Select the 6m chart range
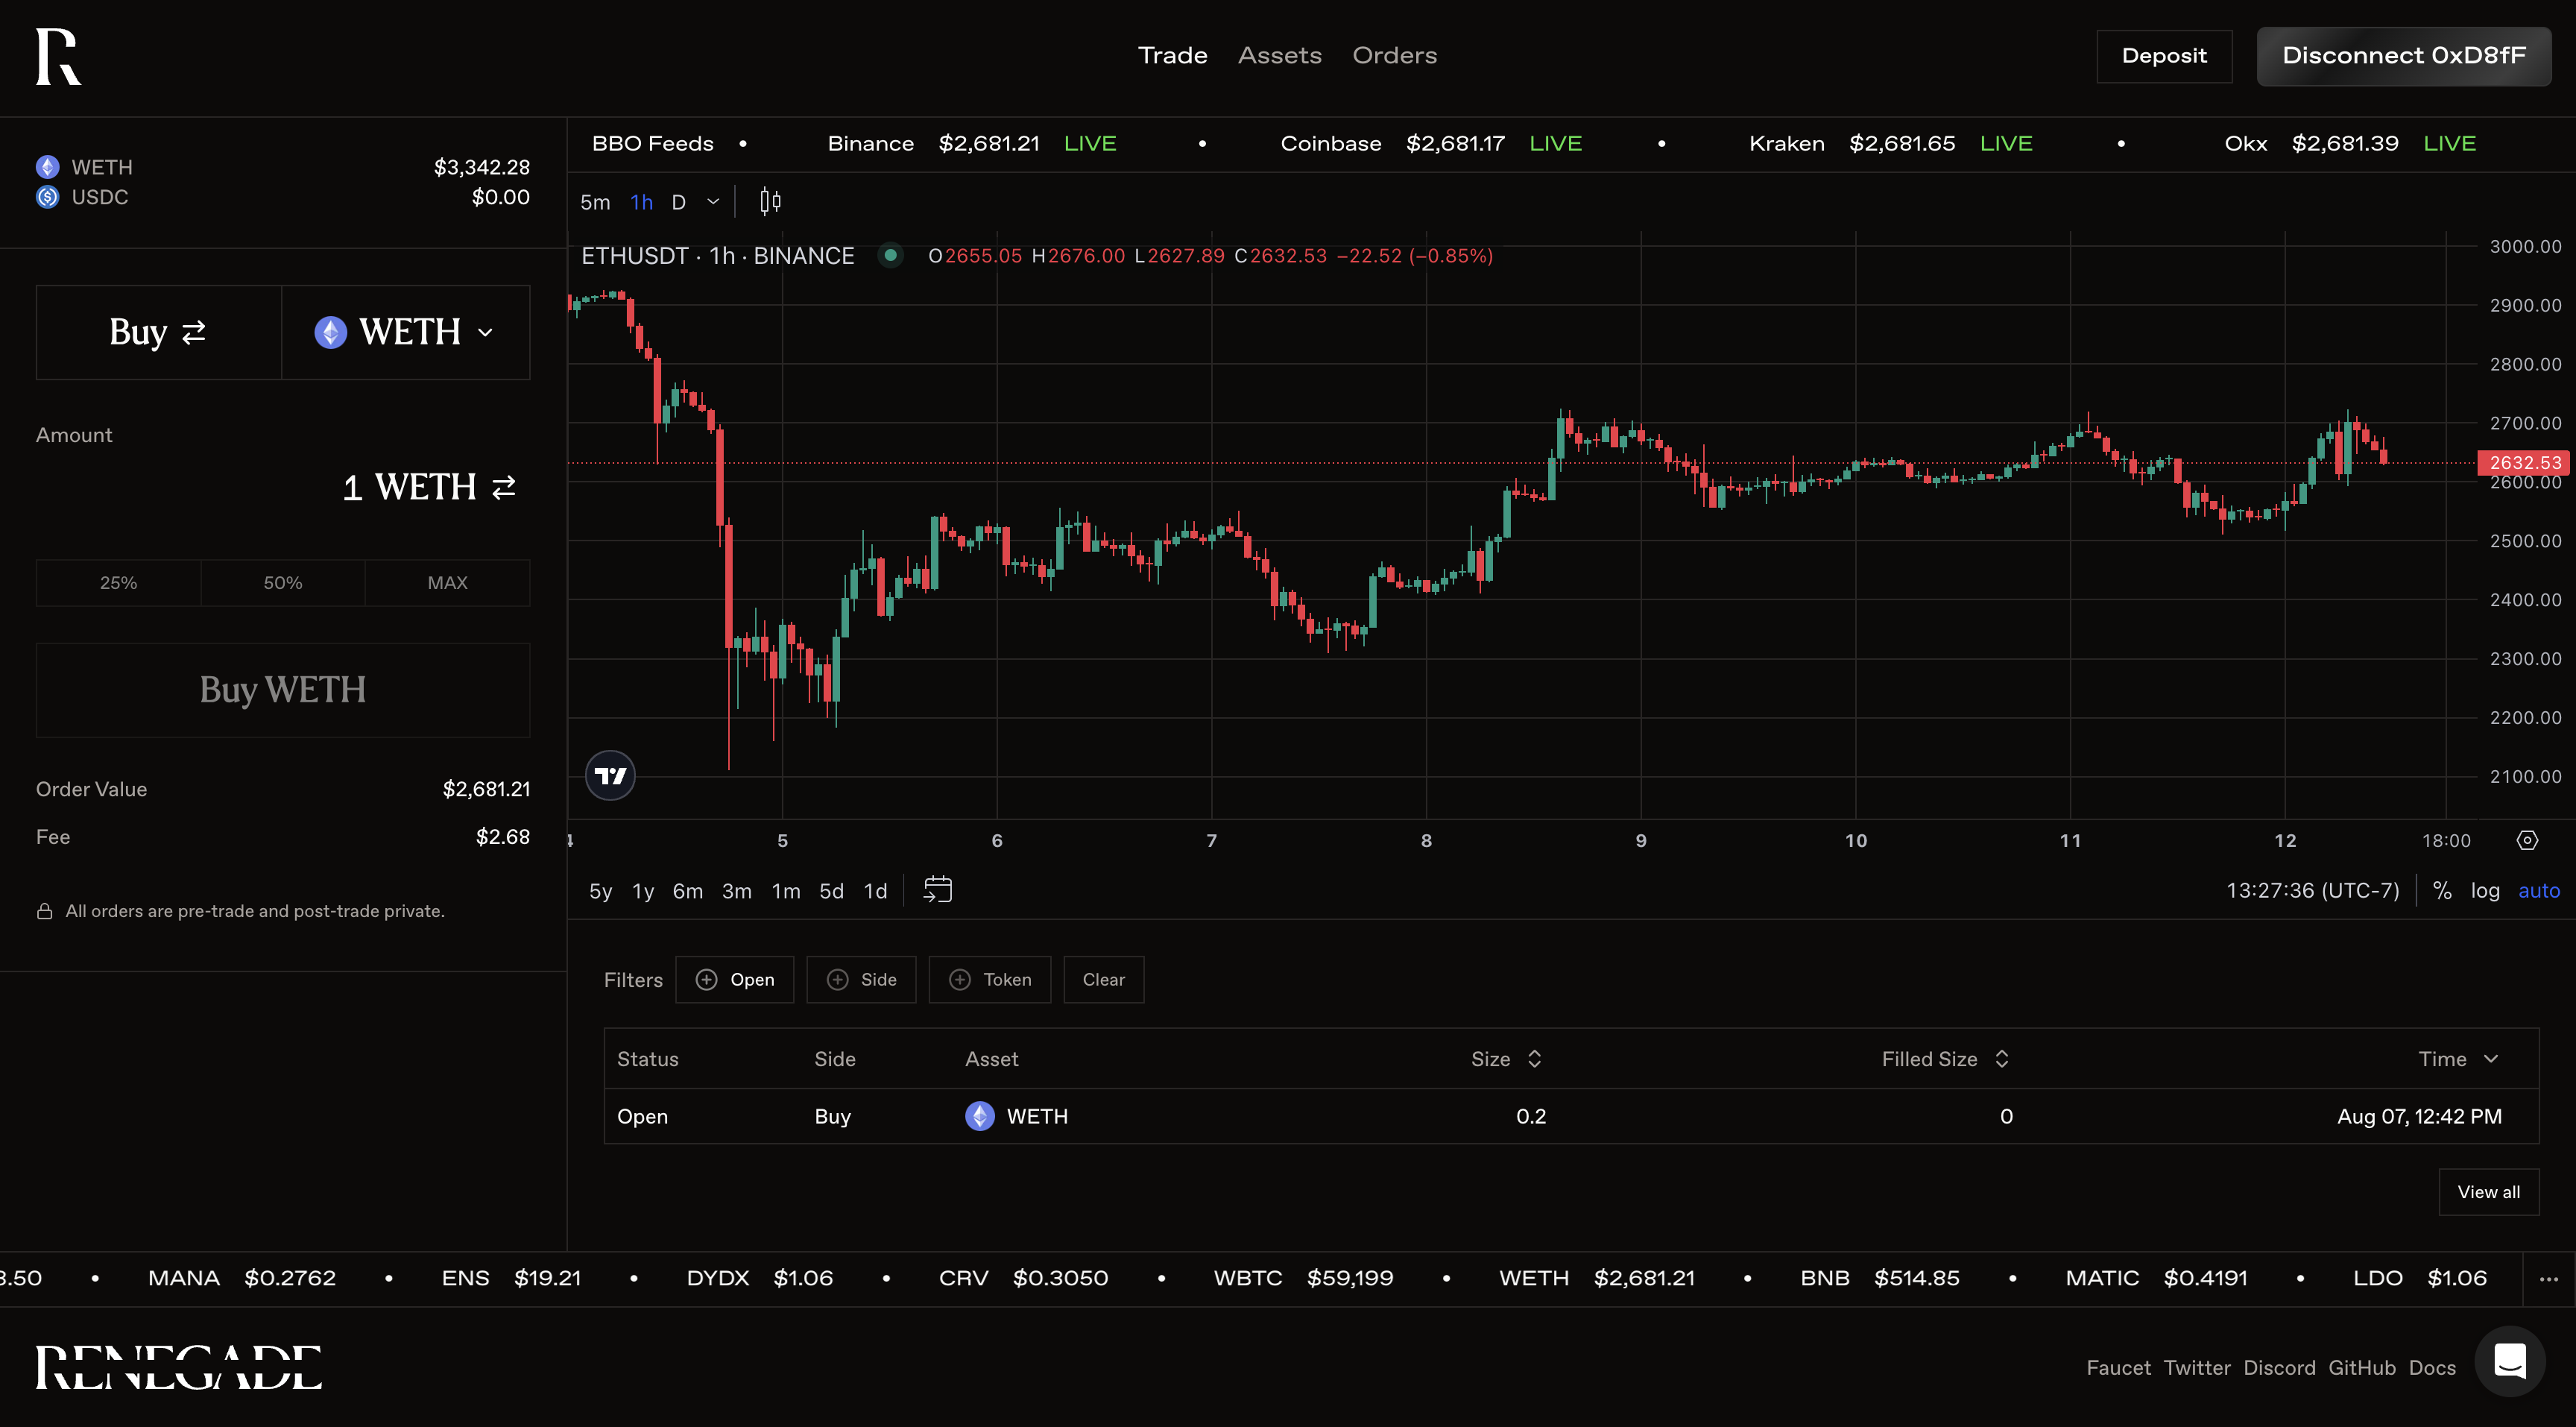The height and width of the screenshot is (1427, 2576). [x=688, y=891]
